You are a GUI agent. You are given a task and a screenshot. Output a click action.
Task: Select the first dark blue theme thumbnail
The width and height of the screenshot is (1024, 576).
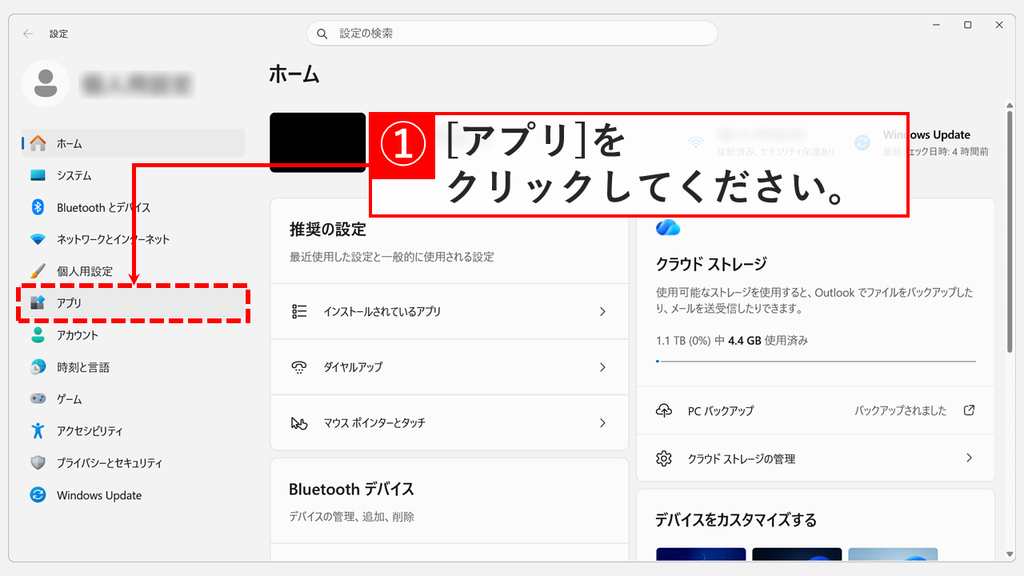click(701, 554)
